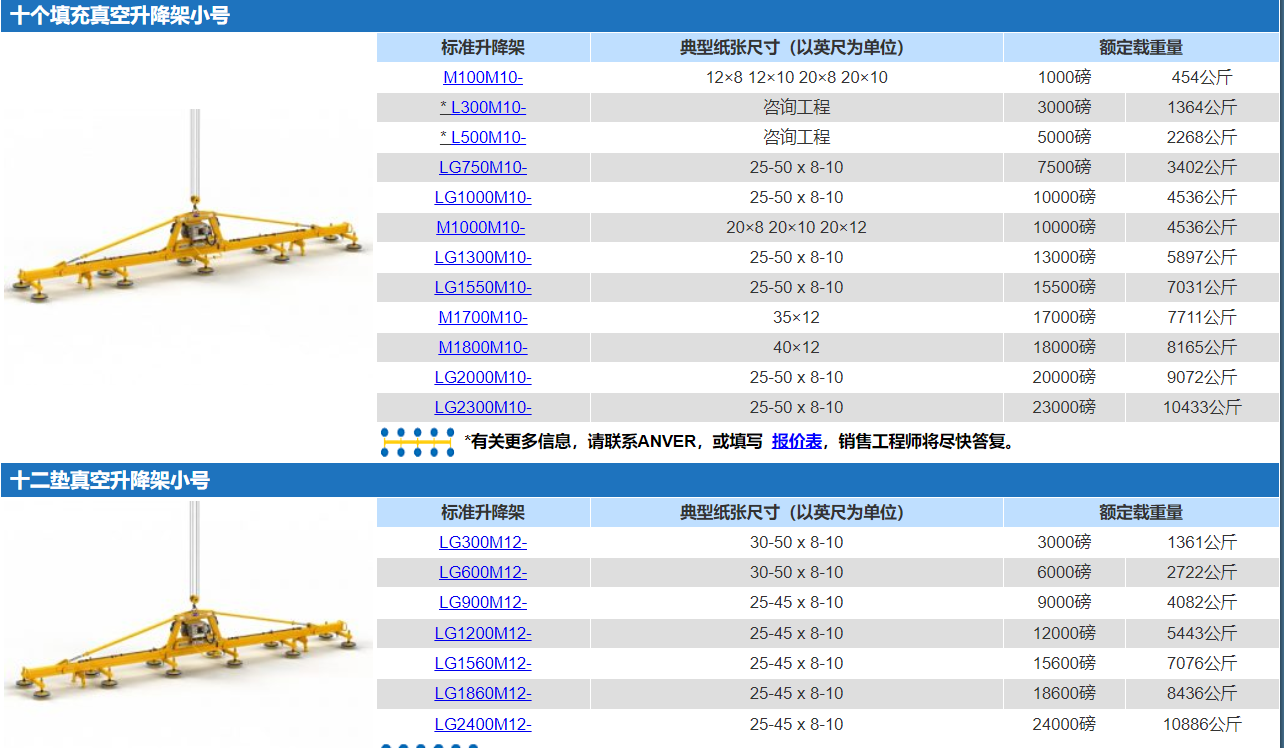Screen dimensions: 1284x748
Task: Click 典型纸张尺寸 header in ten-pad table
Action: (796, 47)
